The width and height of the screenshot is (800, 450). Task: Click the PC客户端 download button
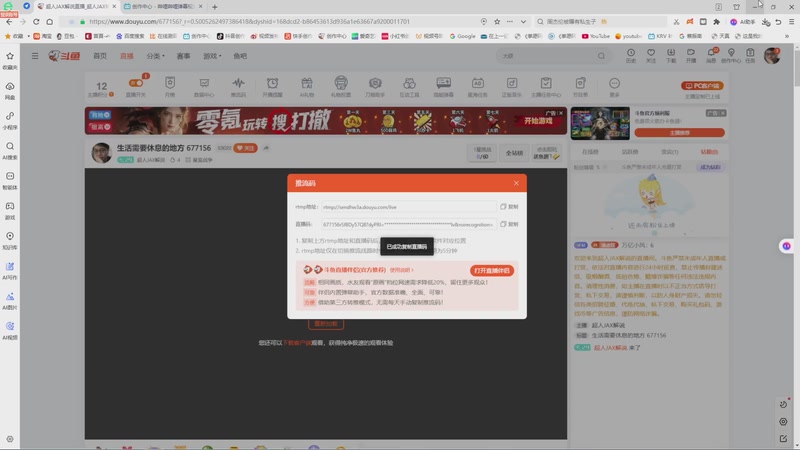click(702, 86)
